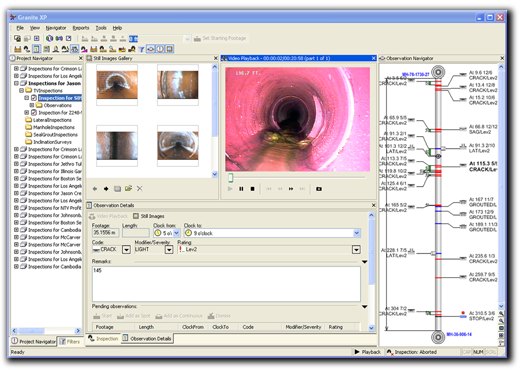Stop the video playback
Screen dimensions: 521x371
pyautogui.click(x=252, y=189)
